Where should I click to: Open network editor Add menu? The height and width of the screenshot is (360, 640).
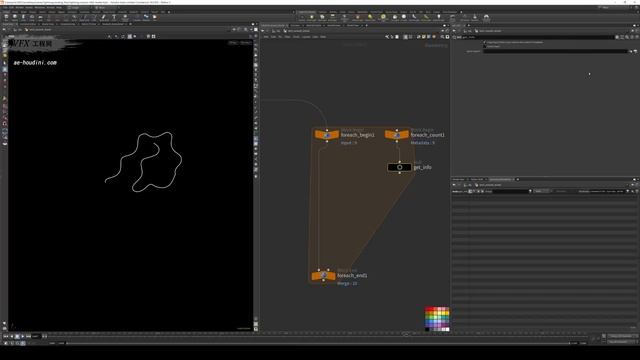pyautogui.click(x=266, y=37)
